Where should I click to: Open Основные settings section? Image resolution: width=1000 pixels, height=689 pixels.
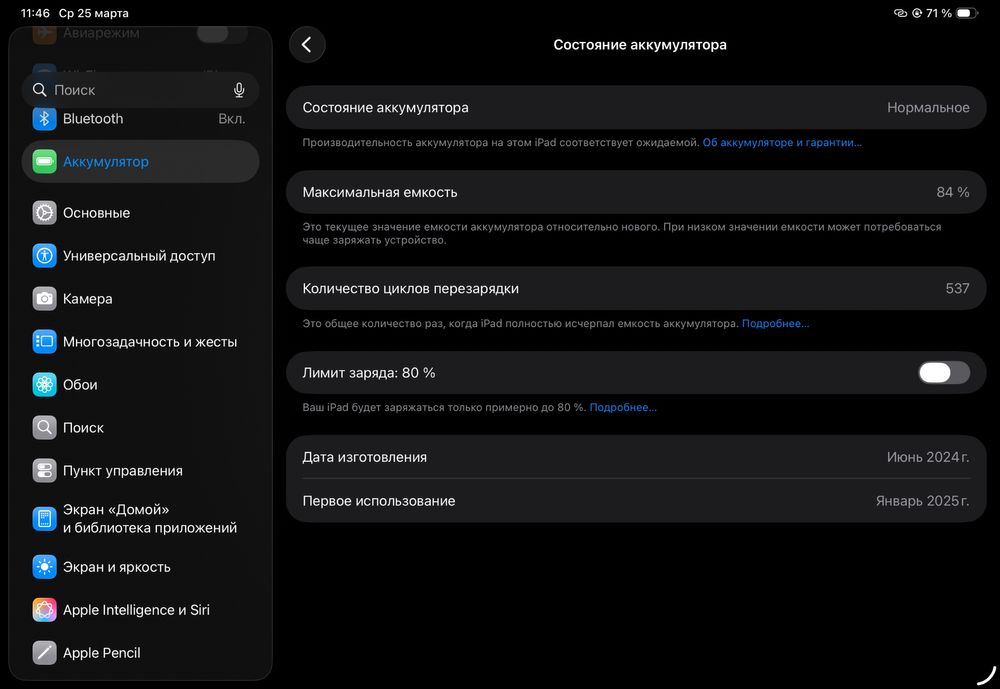click(96, 213)
